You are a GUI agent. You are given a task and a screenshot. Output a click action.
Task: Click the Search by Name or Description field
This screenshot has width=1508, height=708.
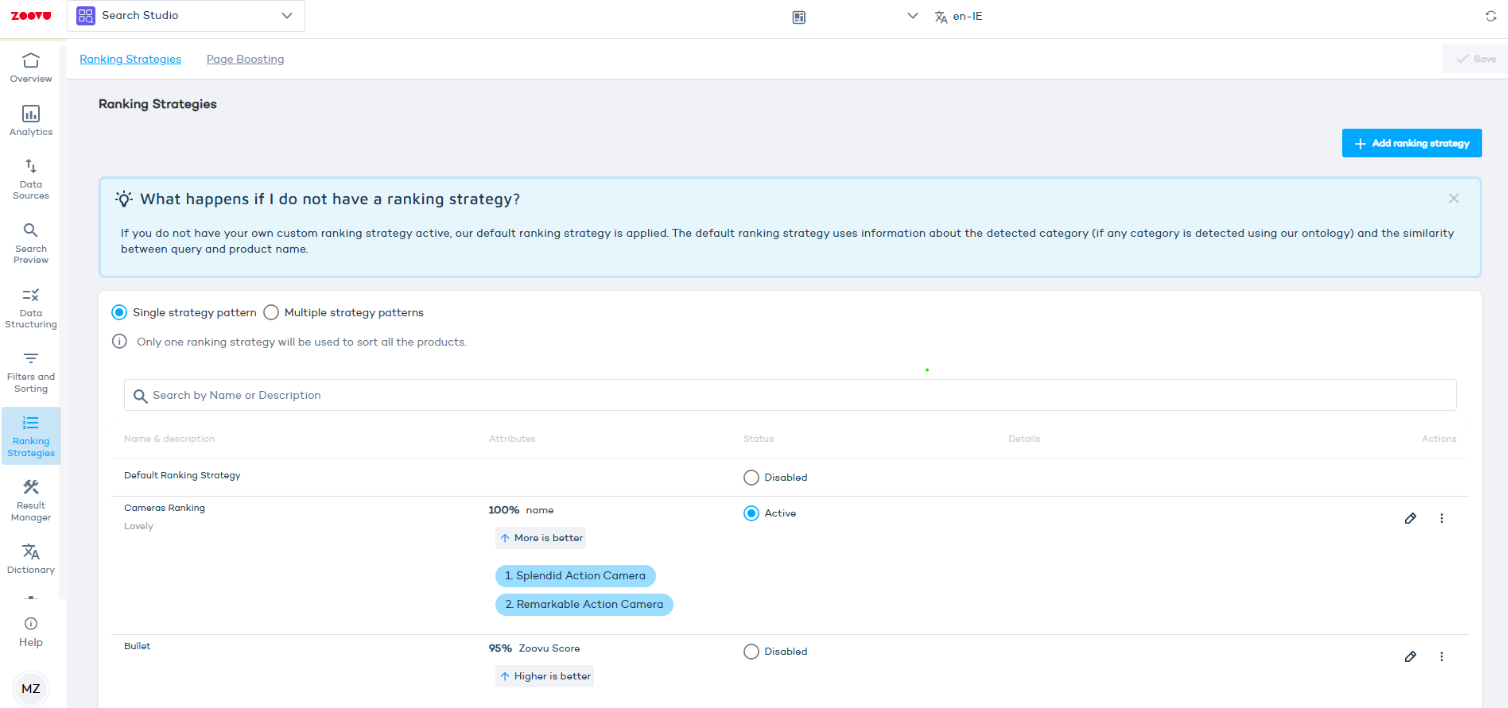point(790,395)
